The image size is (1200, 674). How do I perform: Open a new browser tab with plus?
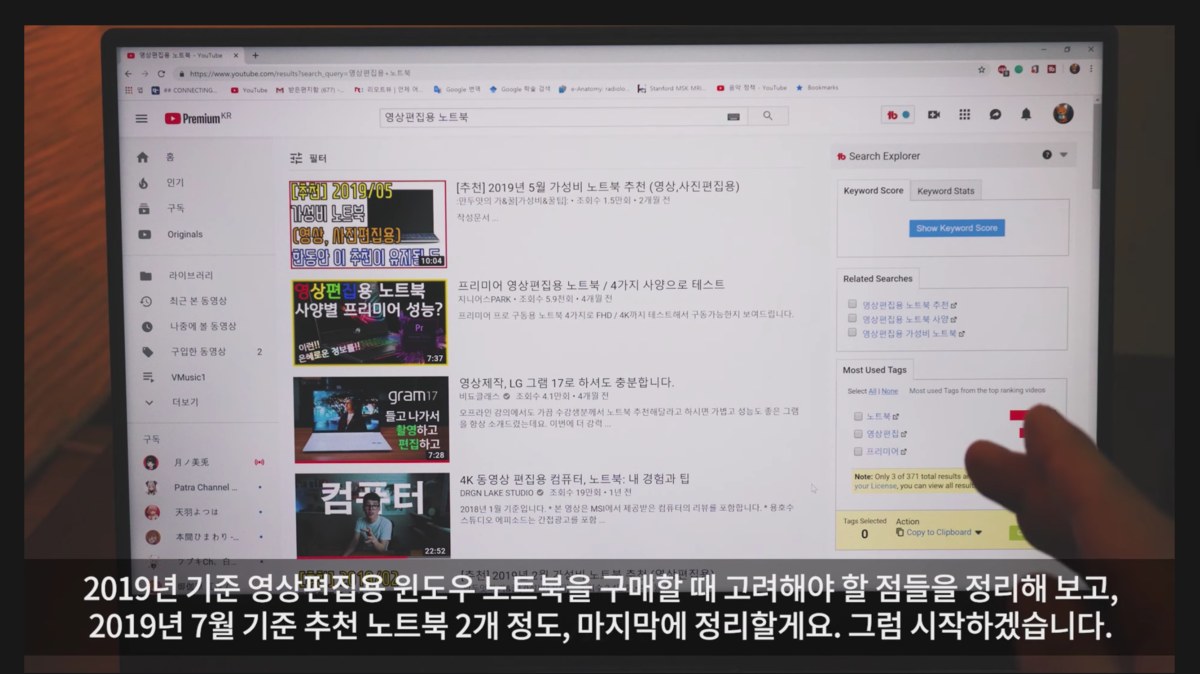255,55
